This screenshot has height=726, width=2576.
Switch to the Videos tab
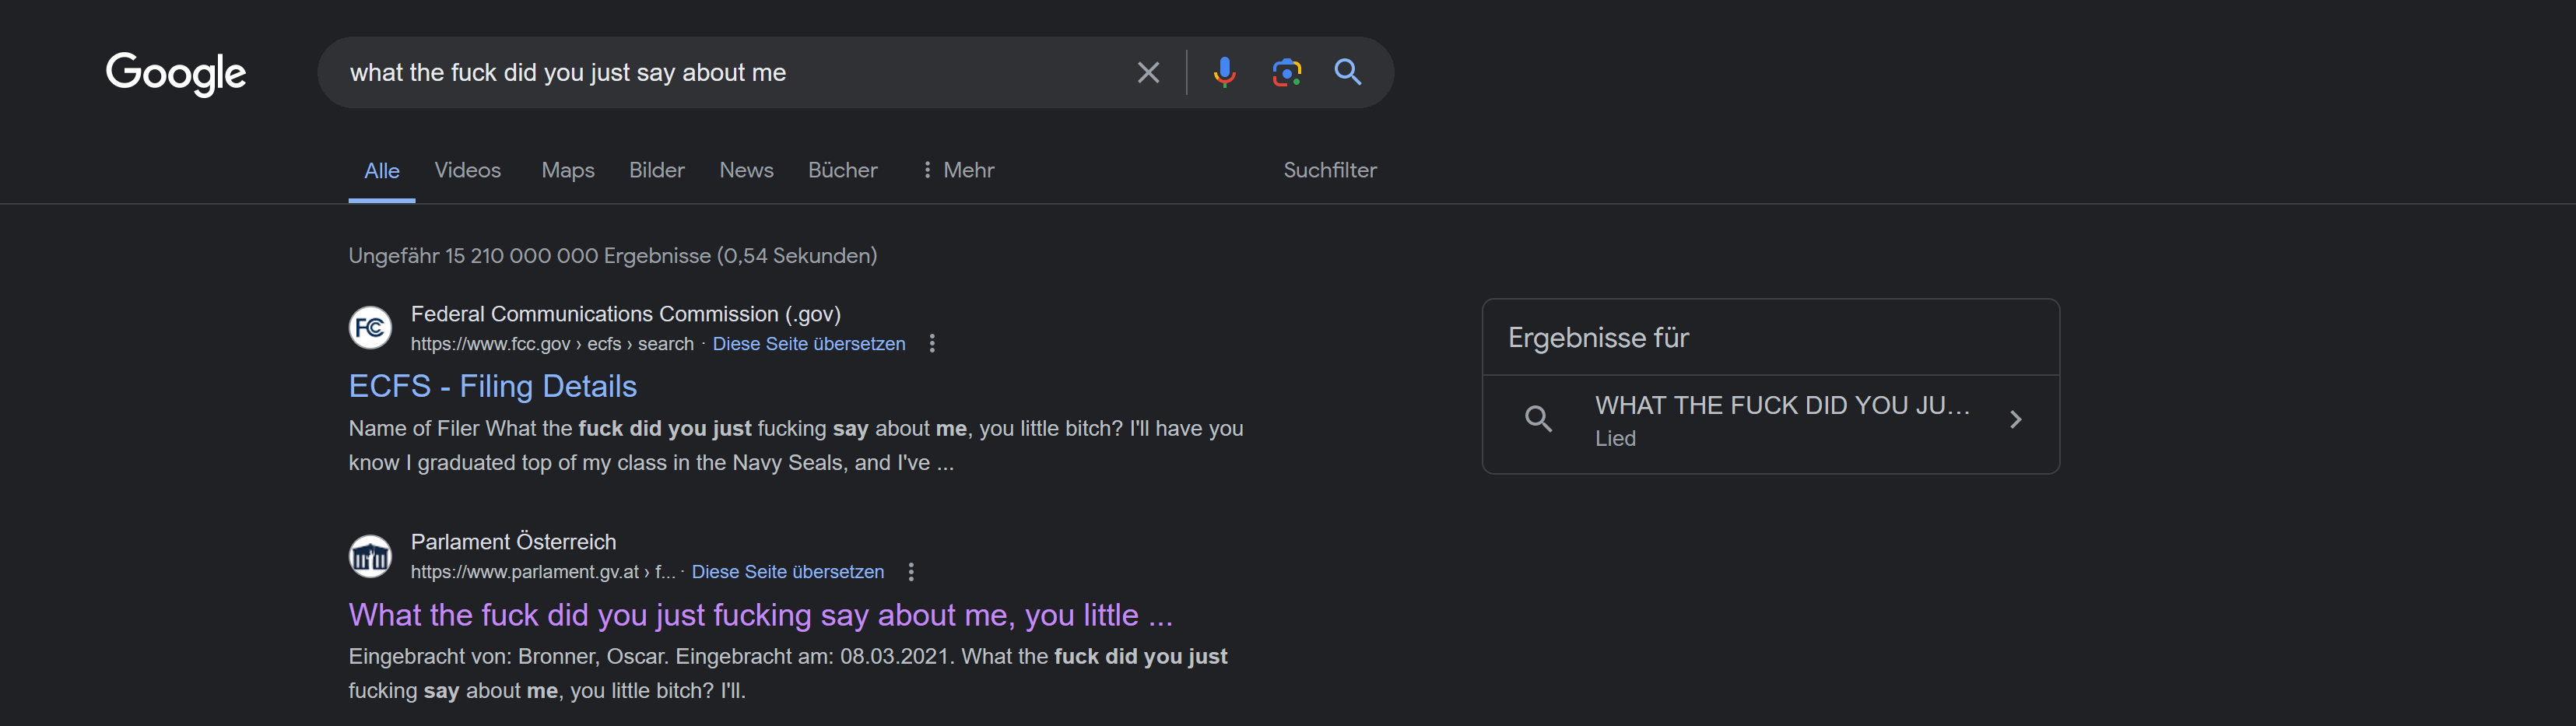click(467, 170)
